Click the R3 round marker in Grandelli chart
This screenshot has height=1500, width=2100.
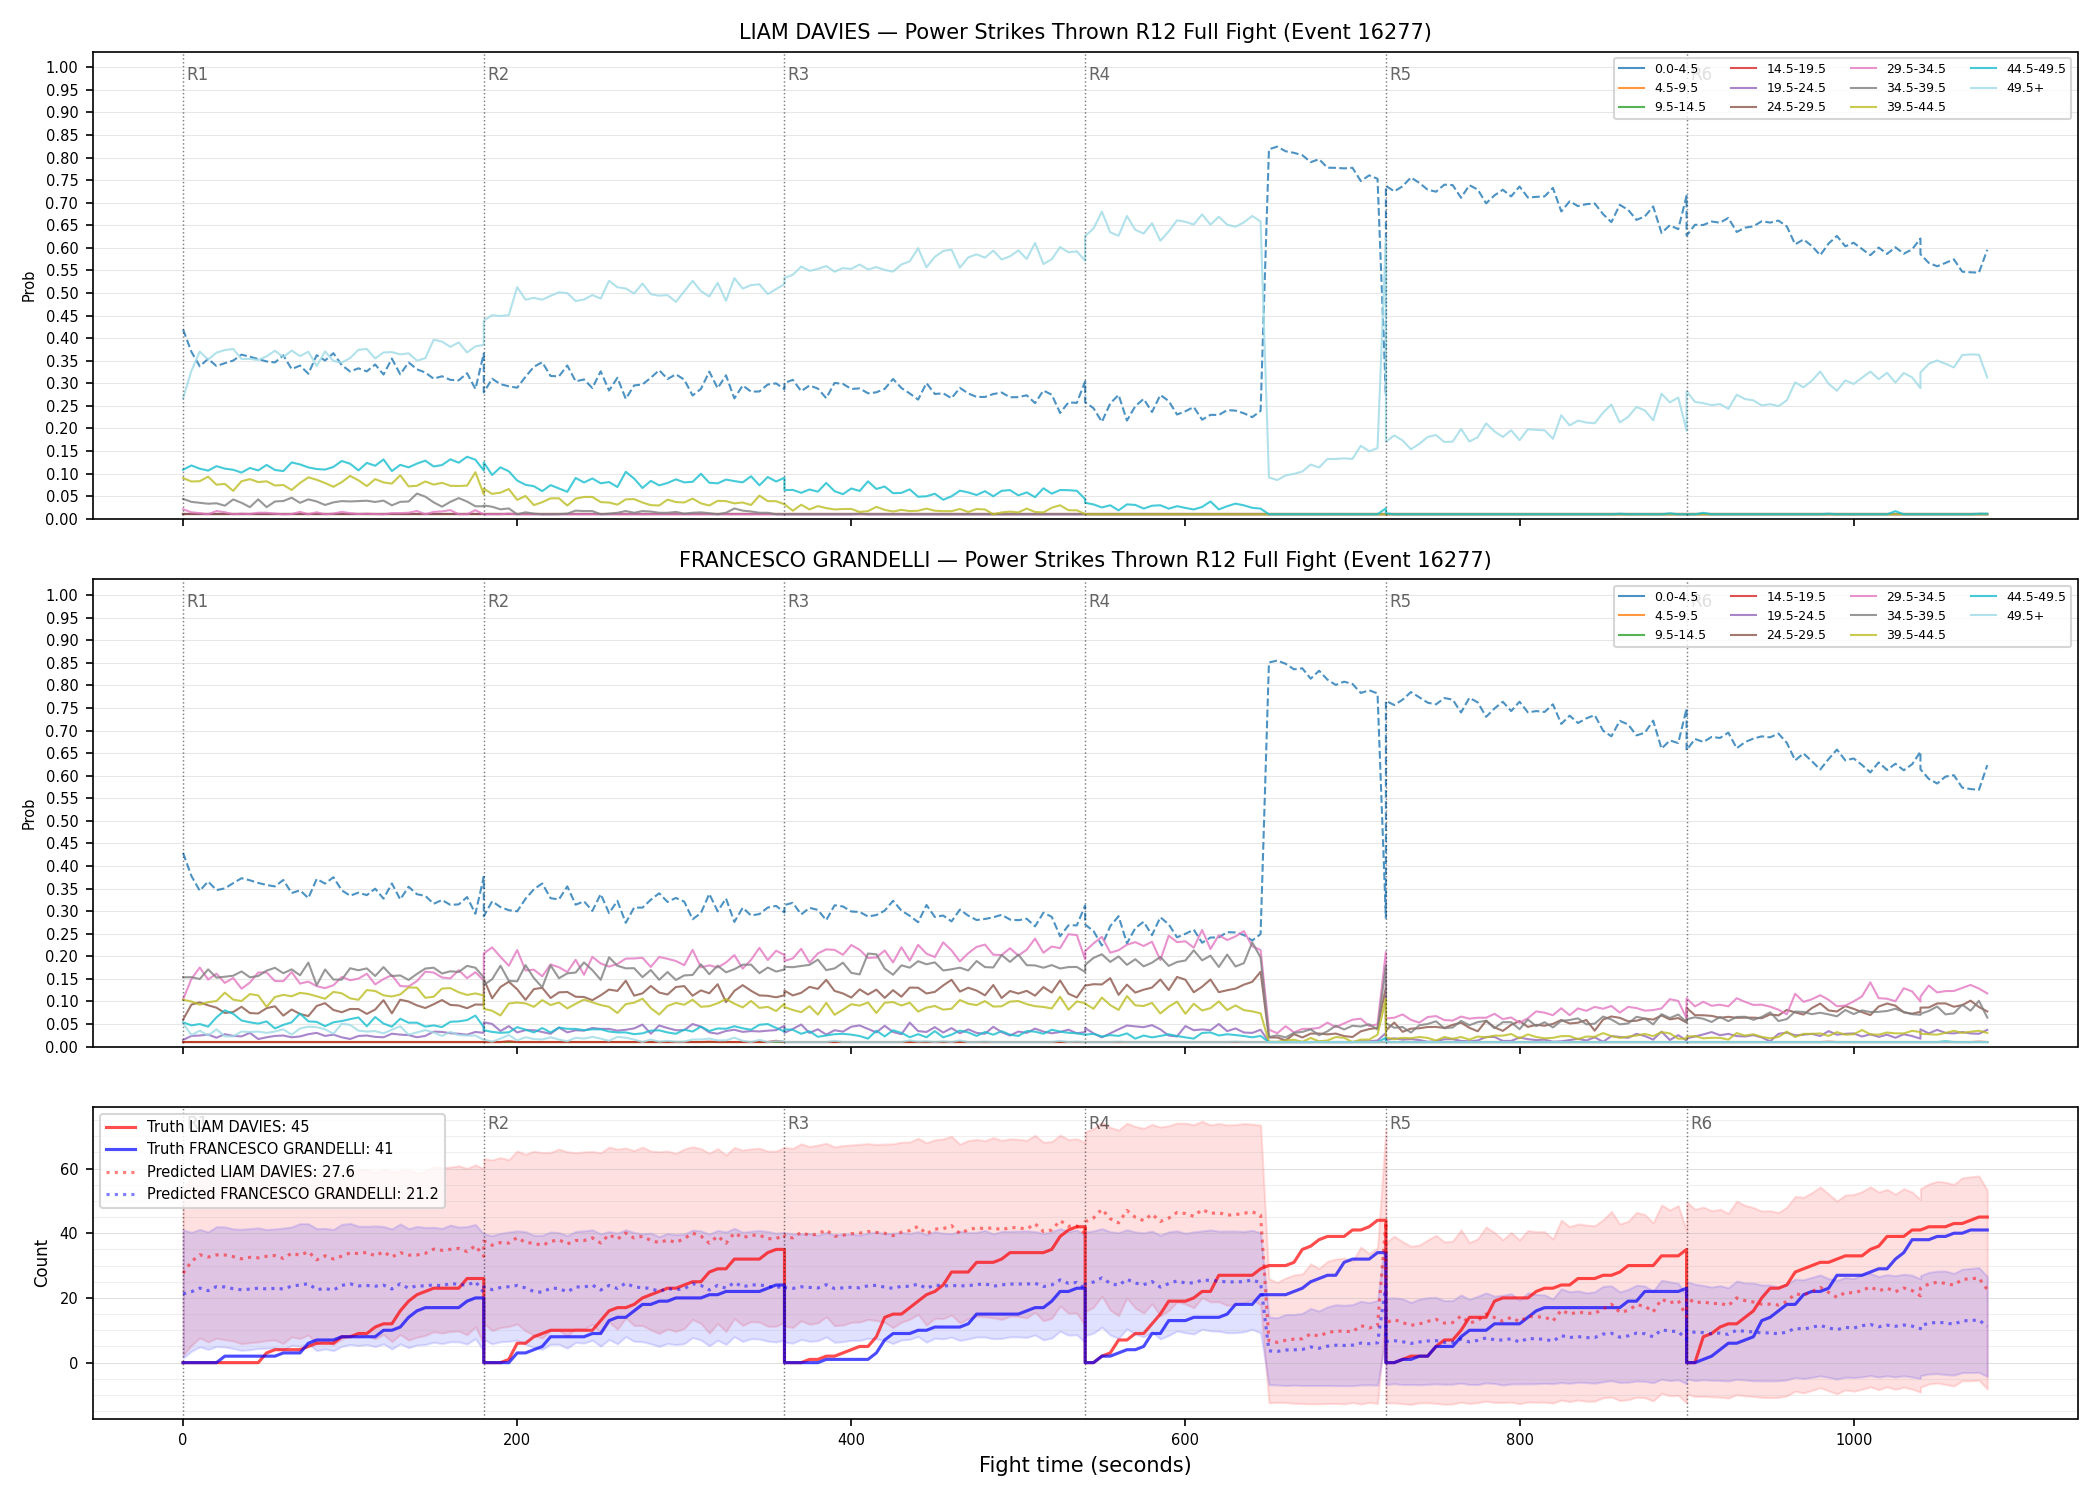(x=798, y=601)
